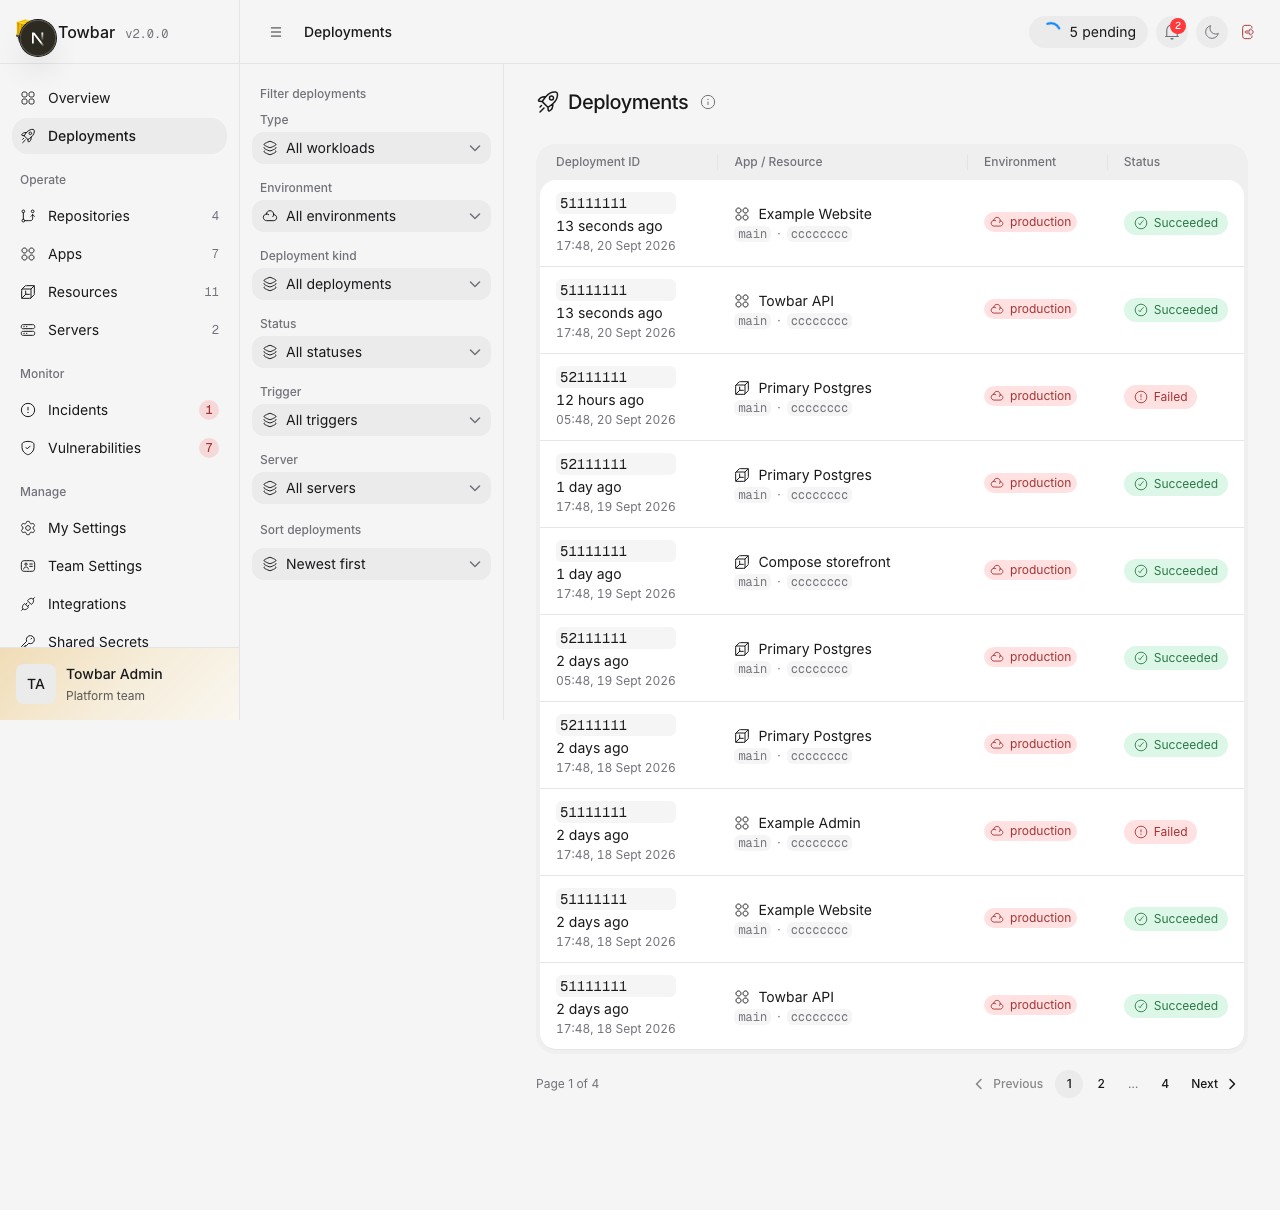Click the Shared Secrets key icon
1280x1210 pixels.
[28, 641]
